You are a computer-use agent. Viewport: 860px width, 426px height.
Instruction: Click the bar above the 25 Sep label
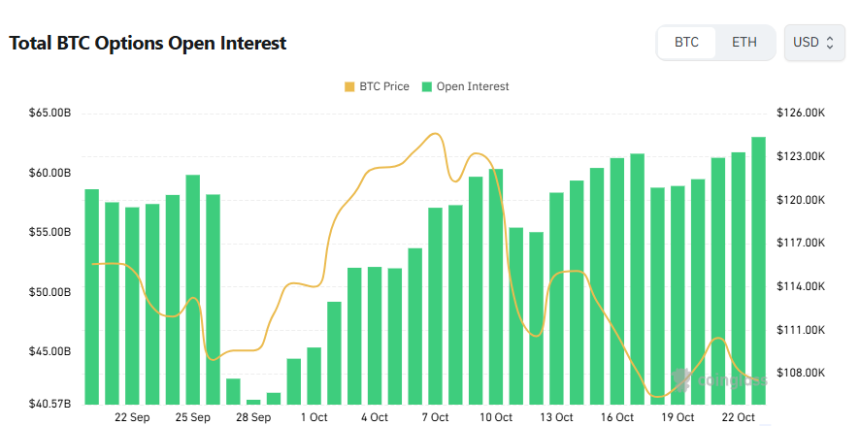click(193, 289)
